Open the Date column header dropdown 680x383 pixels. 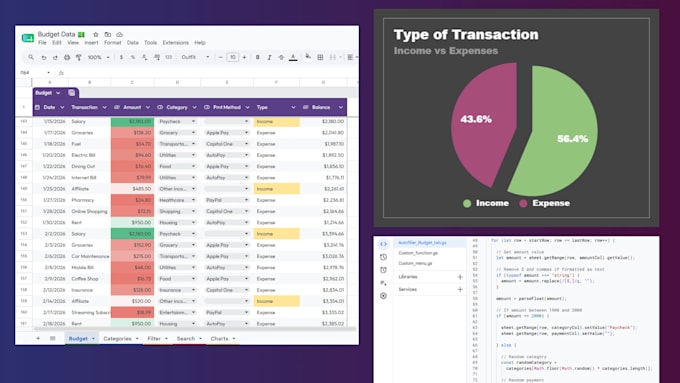(62, 107)
